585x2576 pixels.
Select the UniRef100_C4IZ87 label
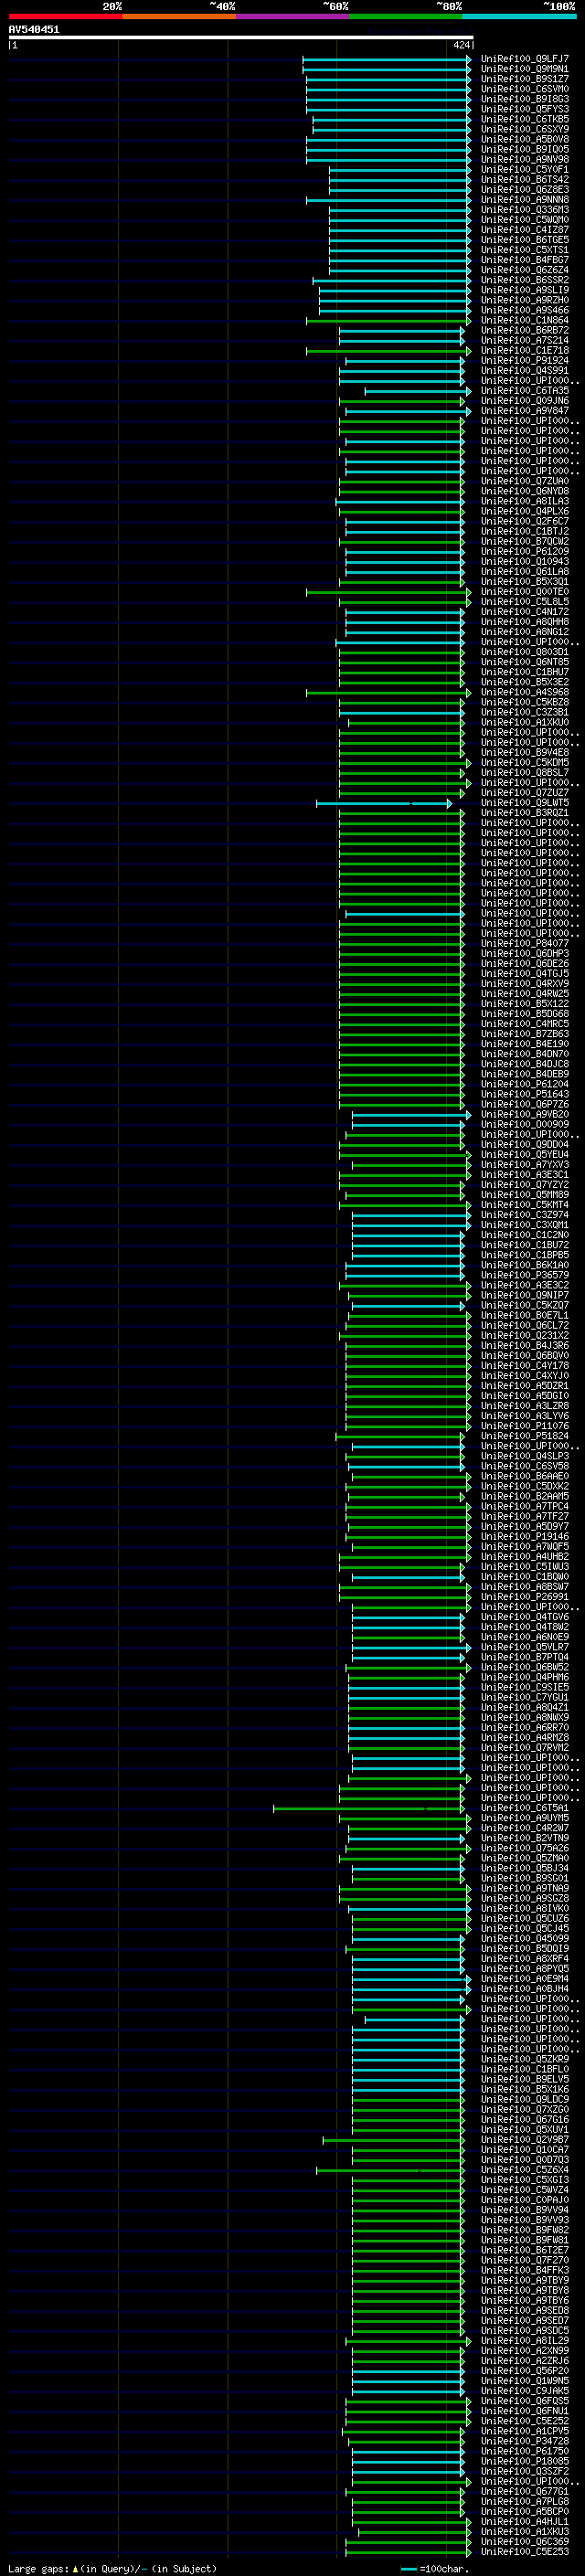coord(524,229)
